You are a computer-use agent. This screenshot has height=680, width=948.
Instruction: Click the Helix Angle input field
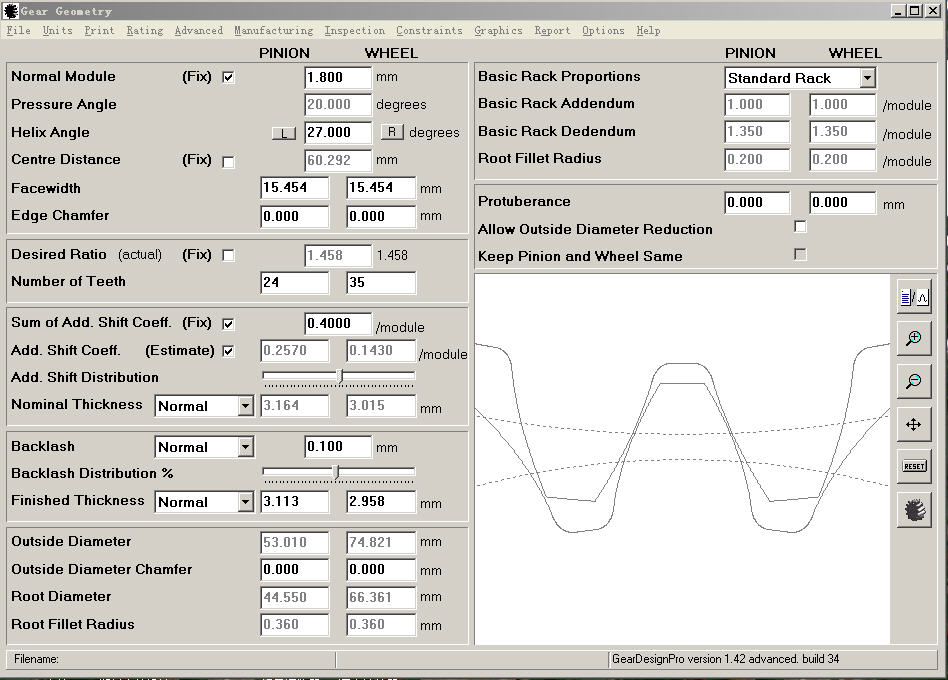point(337,132)
